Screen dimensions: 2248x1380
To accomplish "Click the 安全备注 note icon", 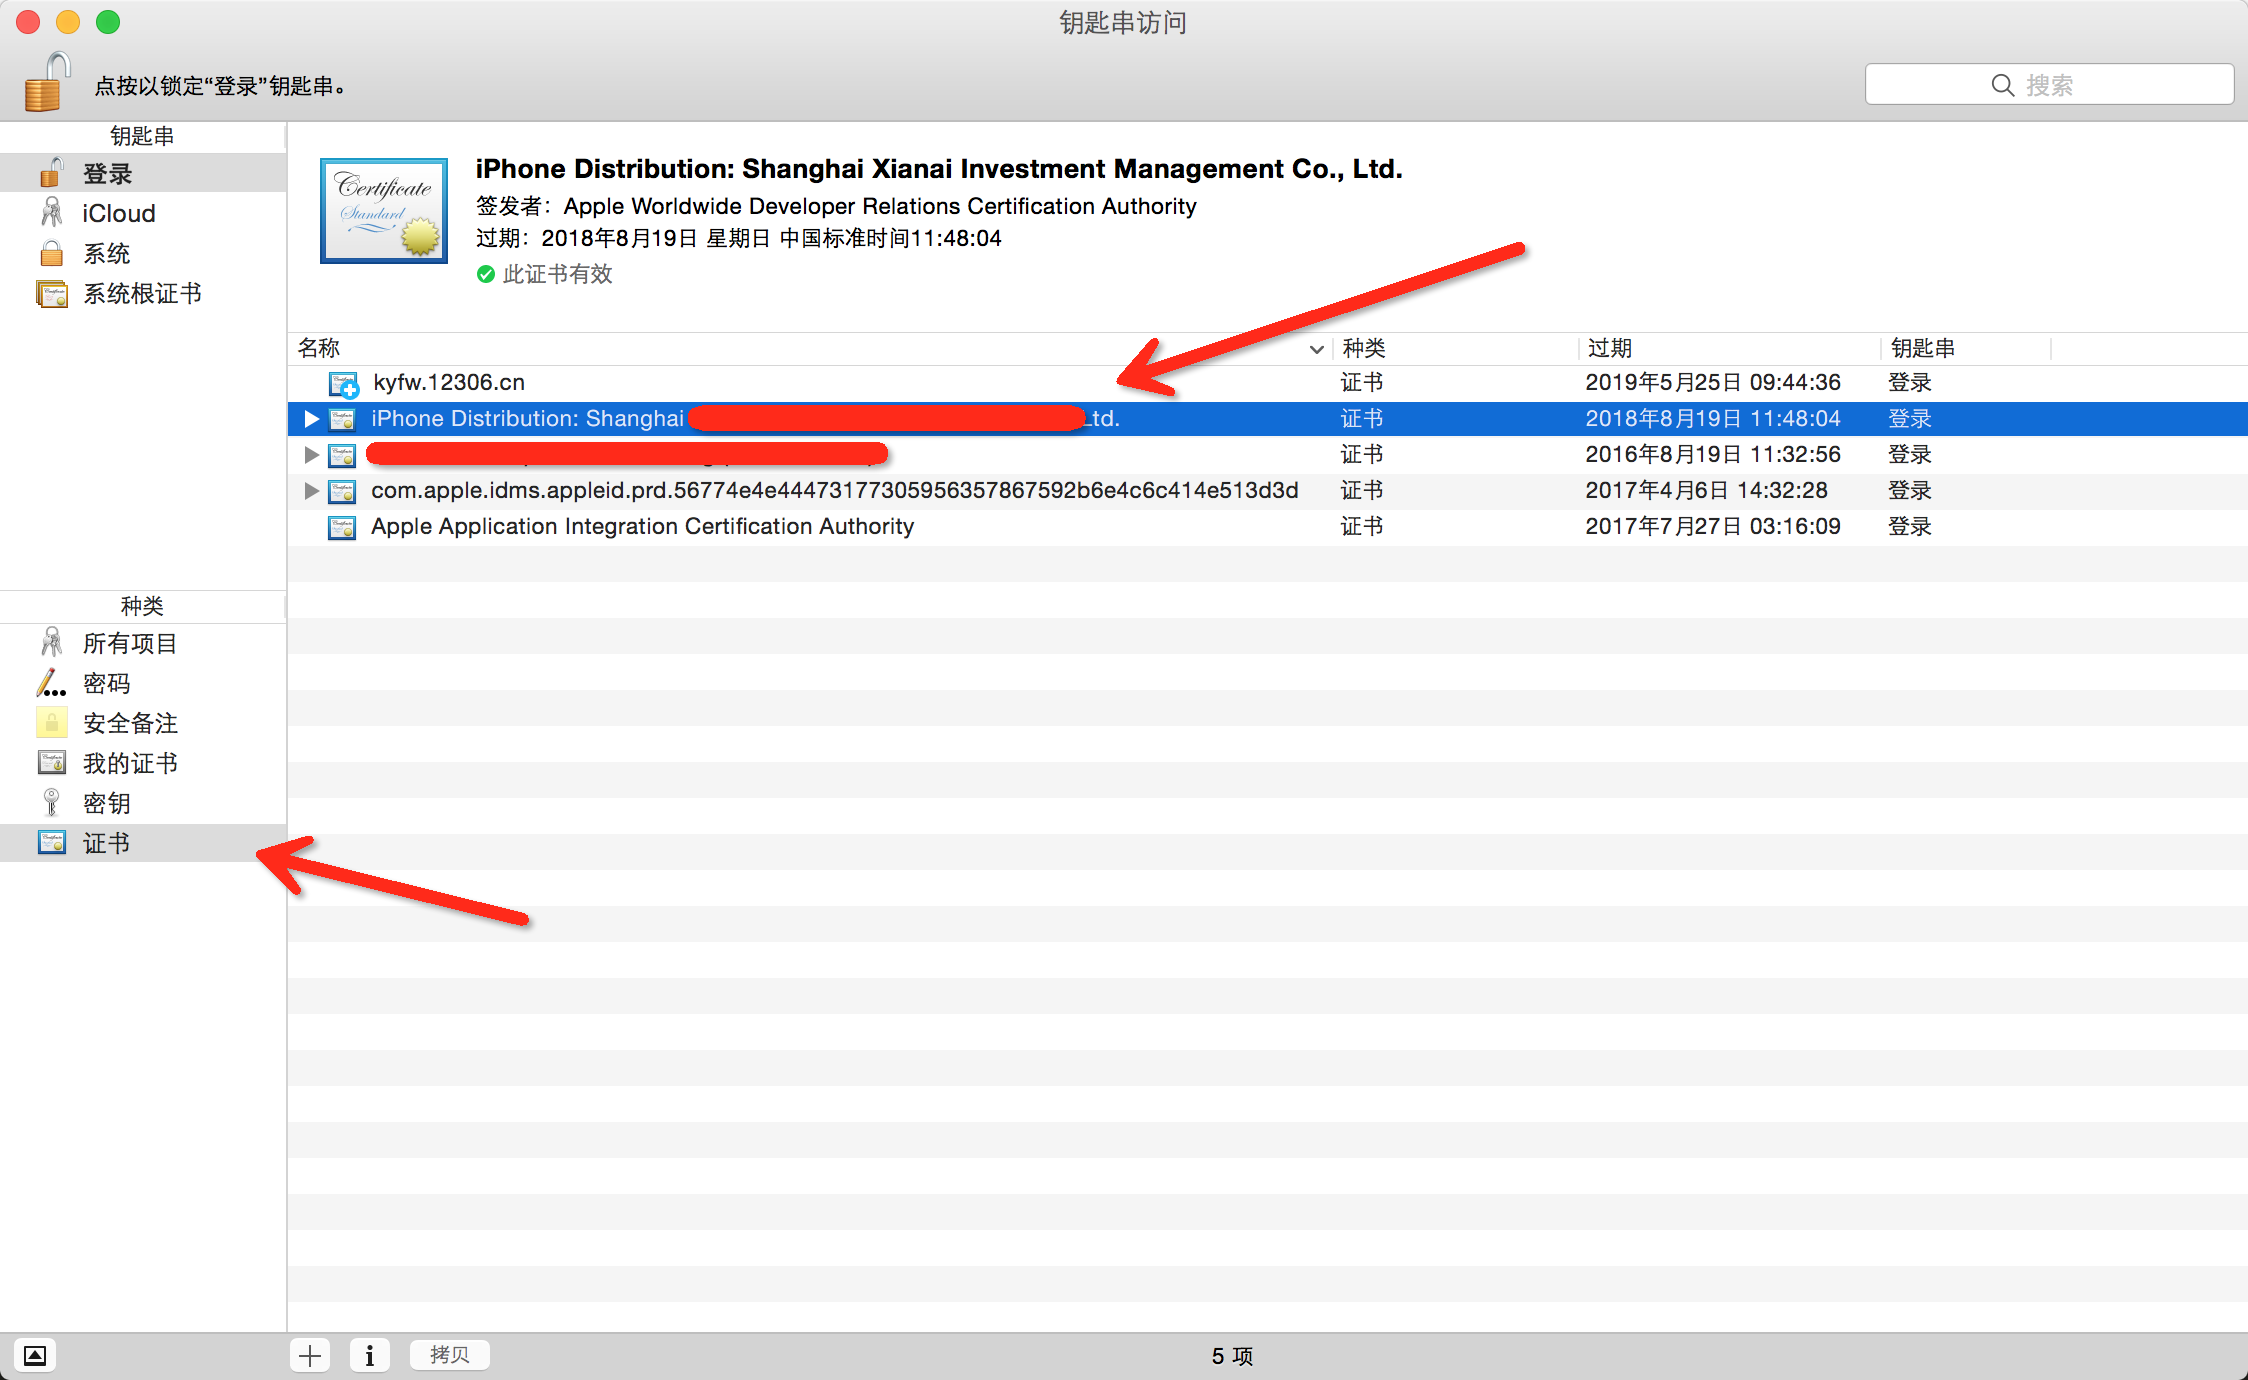I will coord(51,722).
